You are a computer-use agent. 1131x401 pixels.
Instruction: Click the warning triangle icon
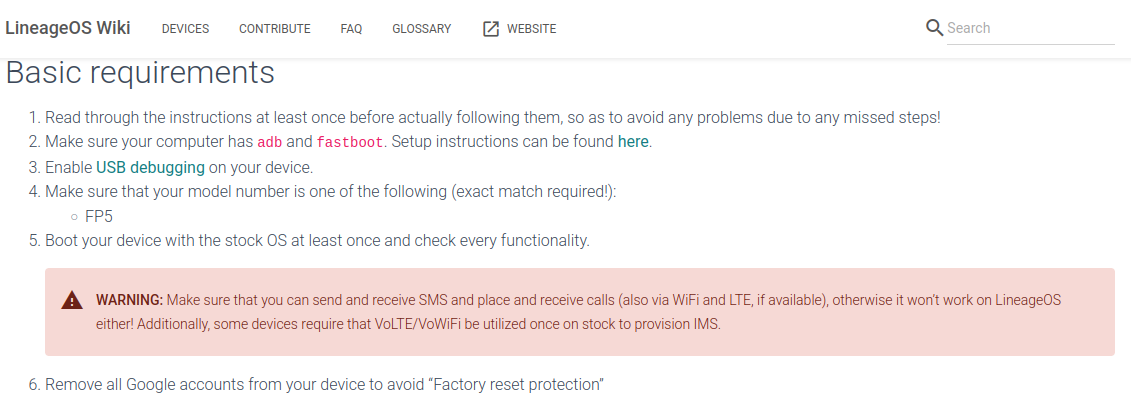click(x=72, y=300)
